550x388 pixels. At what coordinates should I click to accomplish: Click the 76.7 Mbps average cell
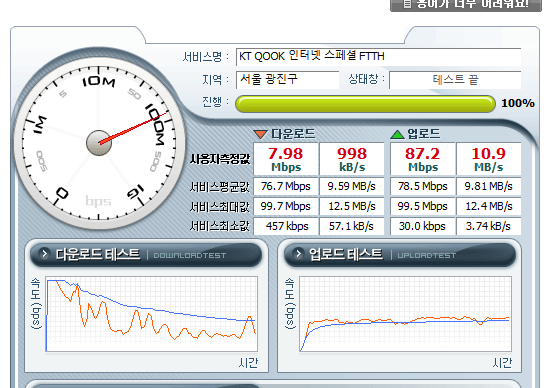[x=286, y=186]
